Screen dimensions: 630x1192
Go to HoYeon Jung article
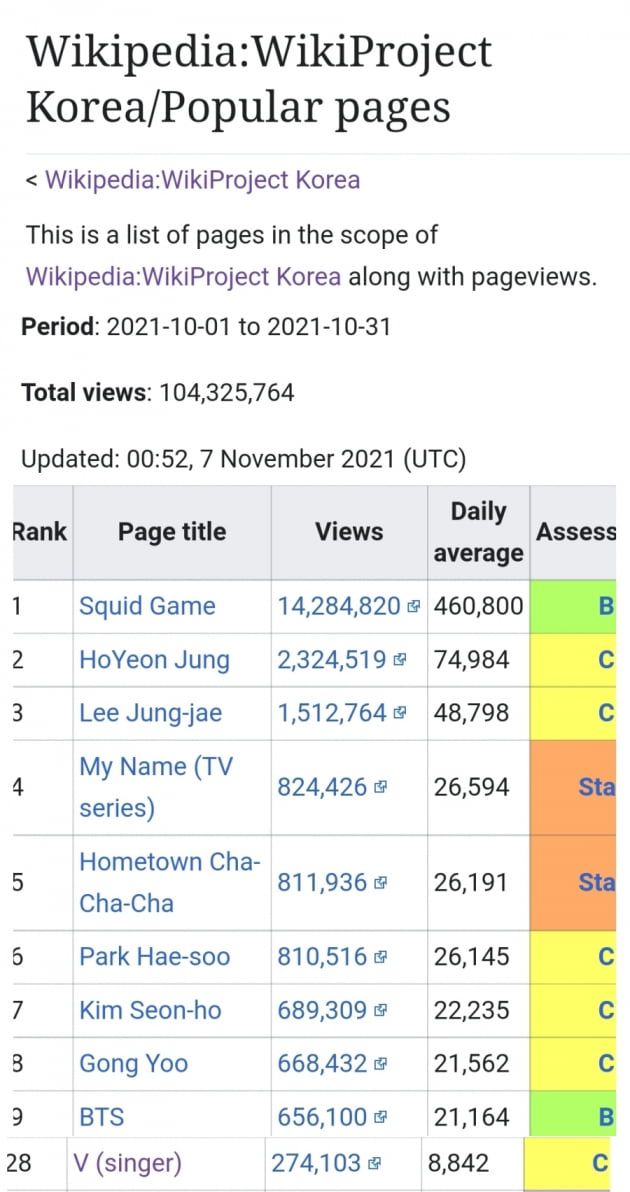click(154, 660)
